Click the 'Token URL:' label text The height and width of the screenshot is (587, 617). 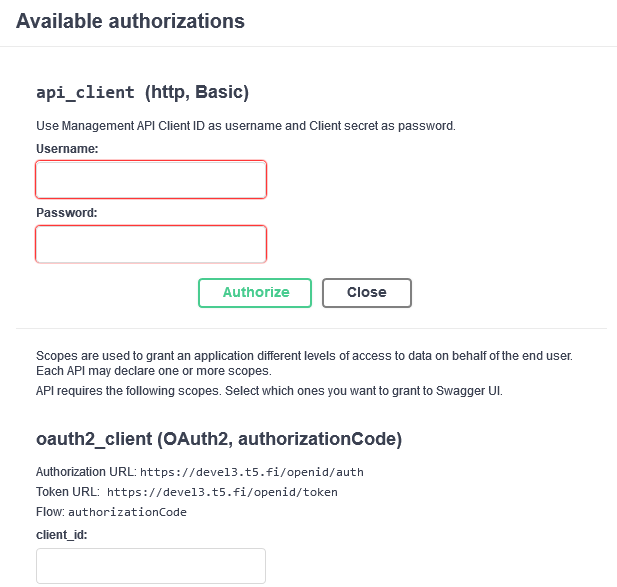click(x=68, y=492)
